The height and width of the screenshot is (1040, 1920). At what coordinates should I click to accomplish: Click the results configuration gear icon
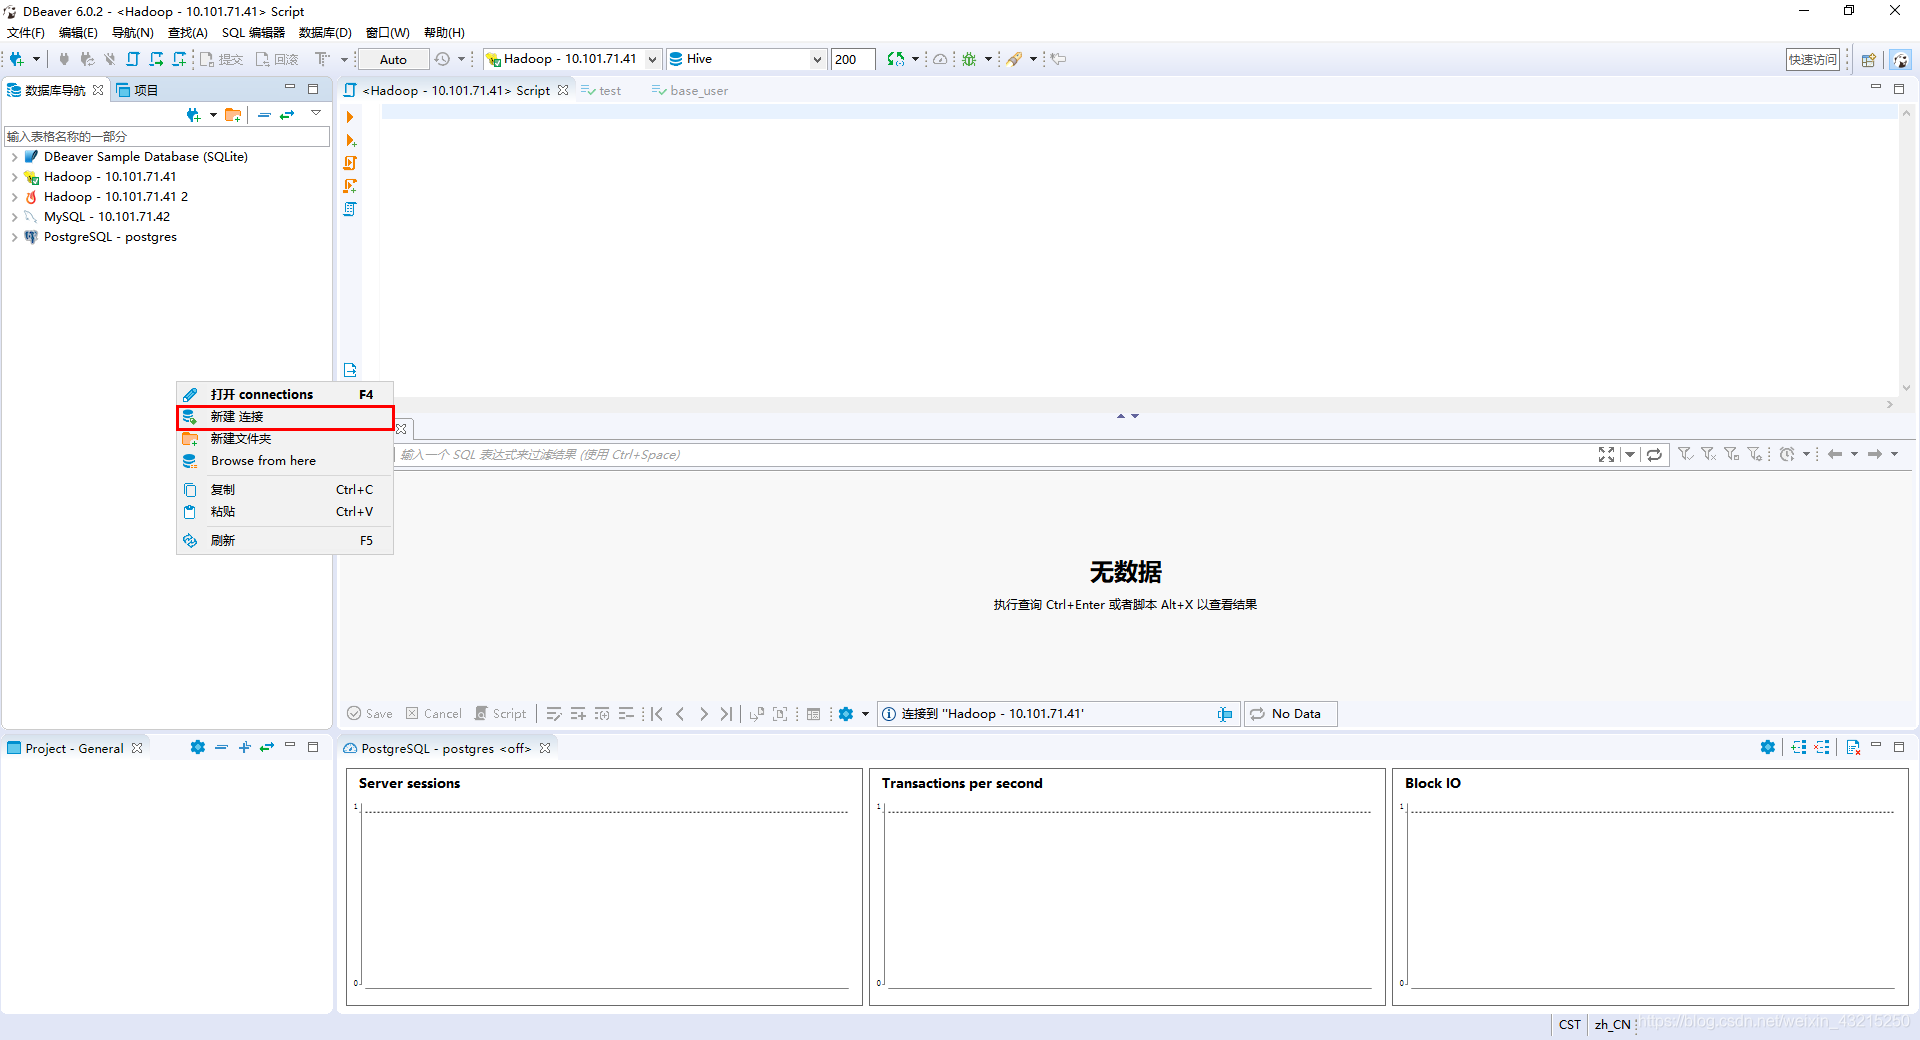click(846, 713)
